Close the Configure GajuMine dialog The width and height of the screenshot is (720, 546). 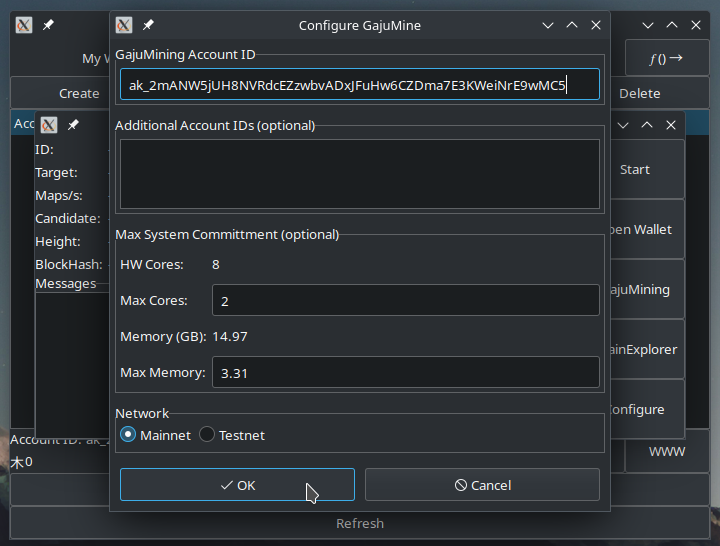[x=596, y=25]
